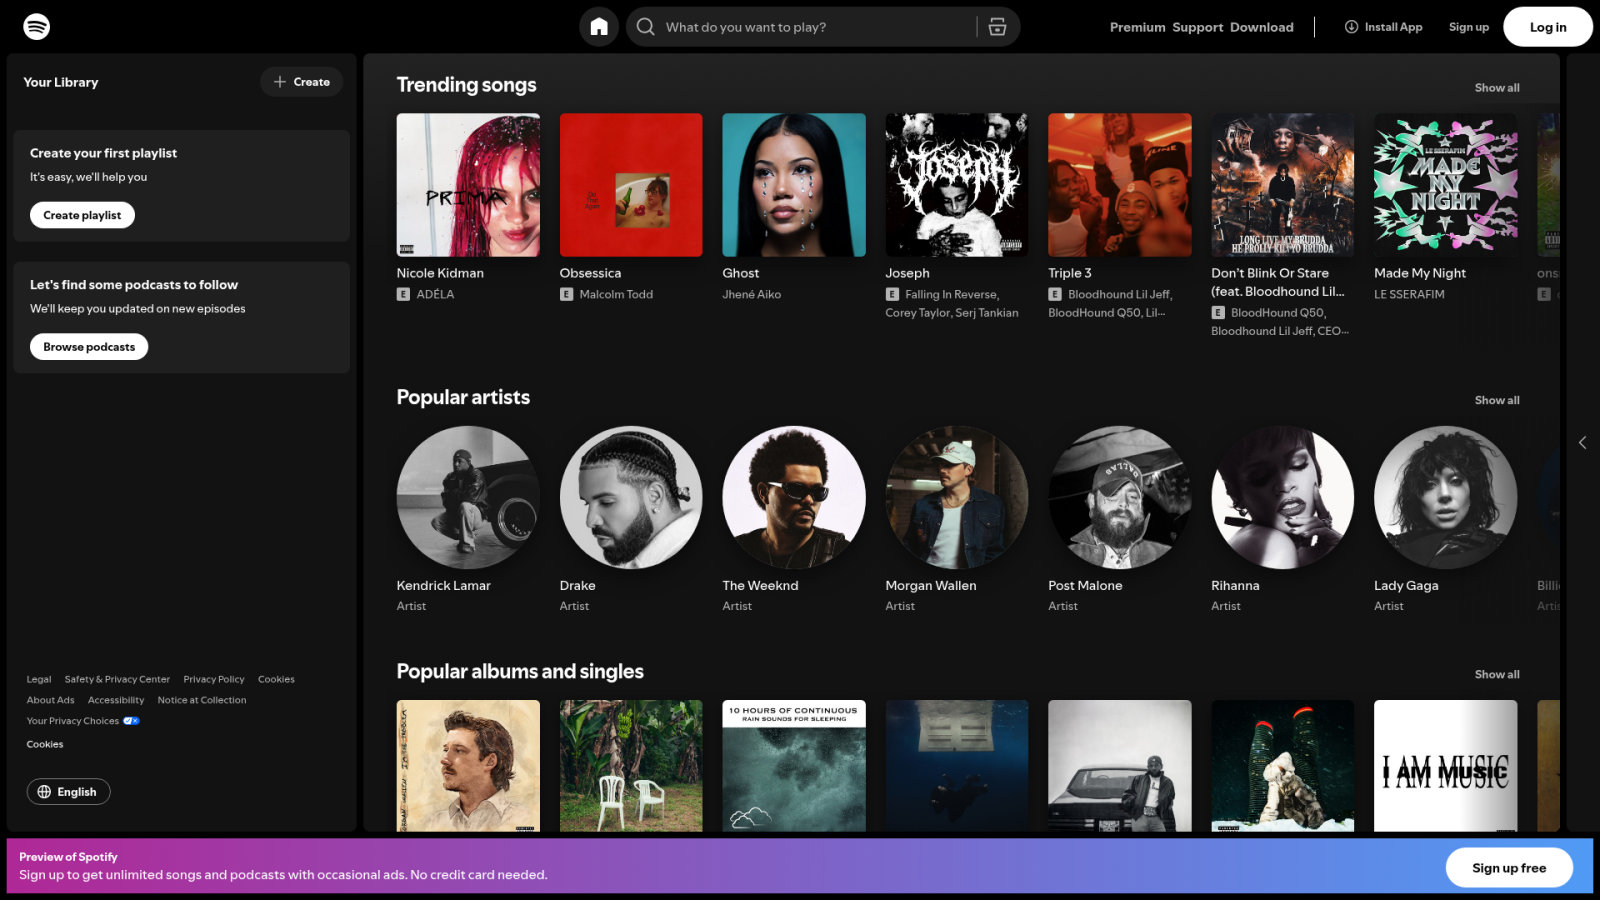The image size is (1600, 900).
Task: Click the globe icon beside English
Action: [44, 792]
